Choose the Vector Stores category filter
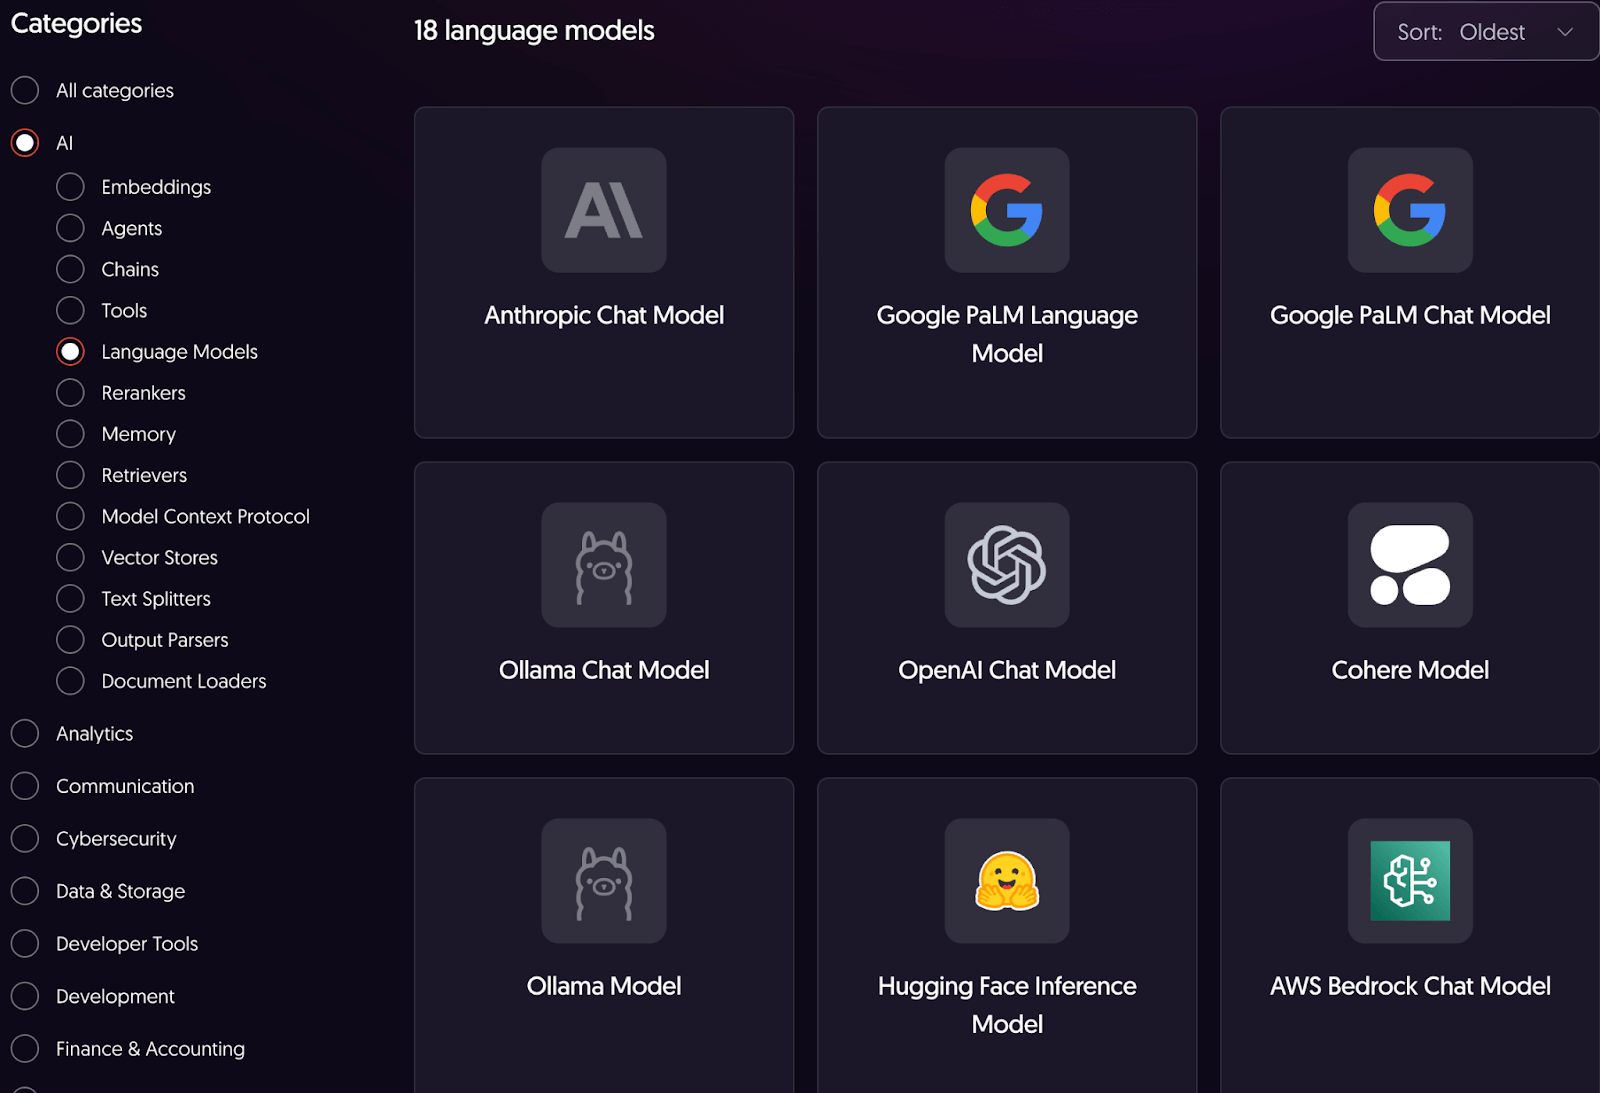1600x1093 pixels. (x=70, y=558)
